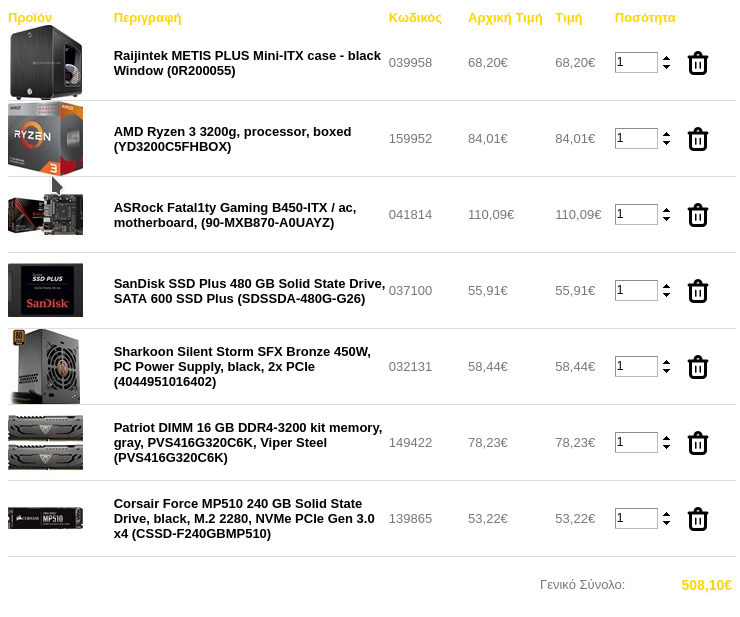Remove the Corsair Force MP510 SSD from cart
Viewport: 740px width, 617px height.
[x=698, y=519]
